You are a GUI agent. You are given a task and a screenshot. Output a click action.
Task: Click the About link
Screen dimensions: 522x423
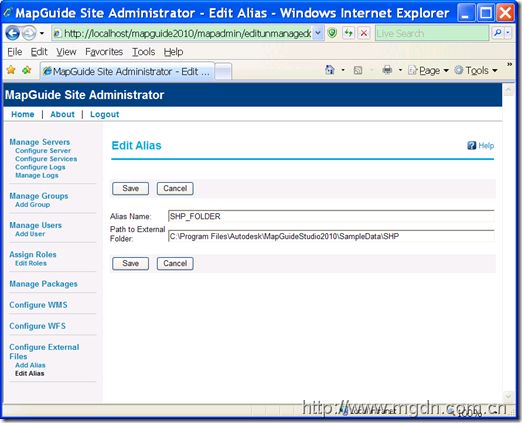pos(62,114)
